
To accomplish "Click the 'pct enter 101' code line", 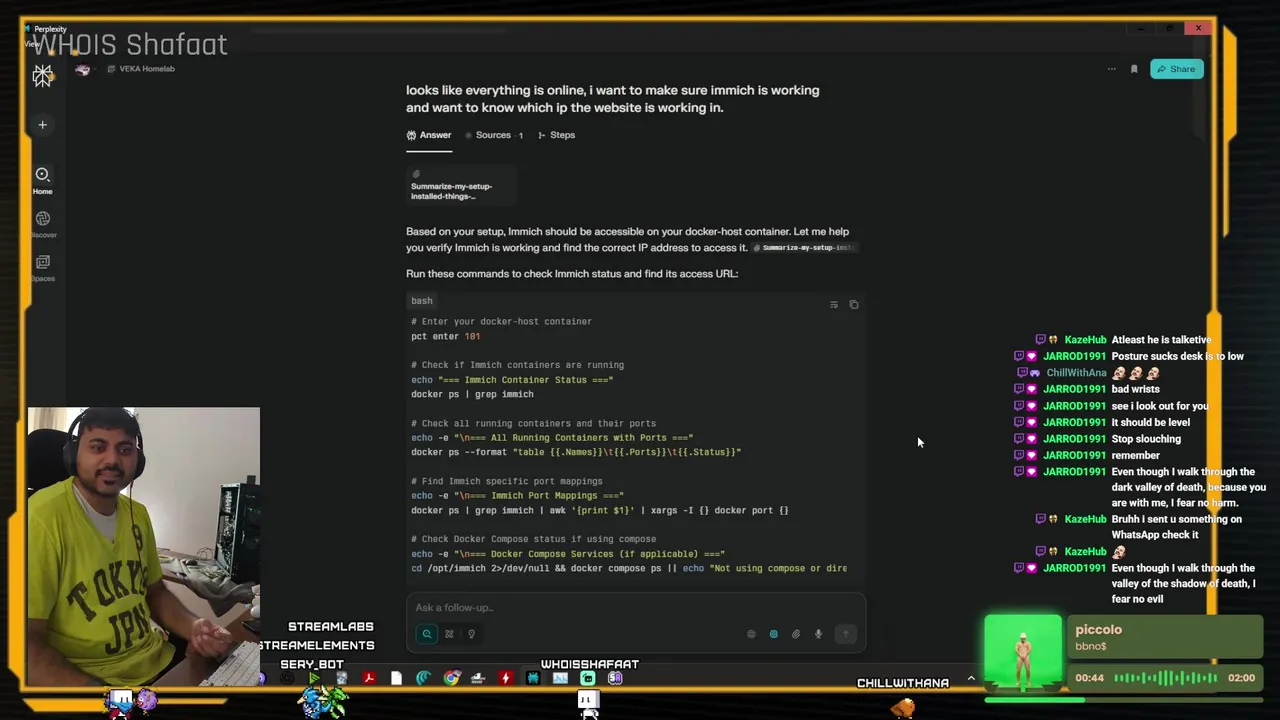I will [446, 337].
